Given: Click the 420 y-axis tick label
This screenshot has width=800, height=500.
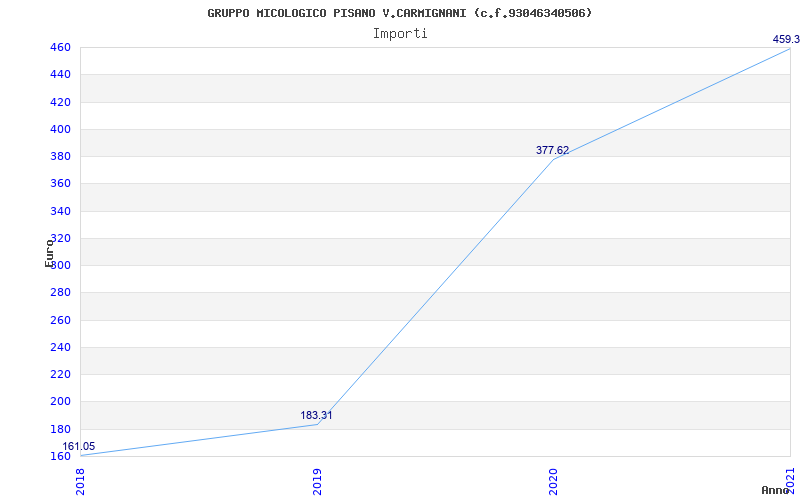Looking at the screenshot, I should pyautogui.click(x=60, y=102).
